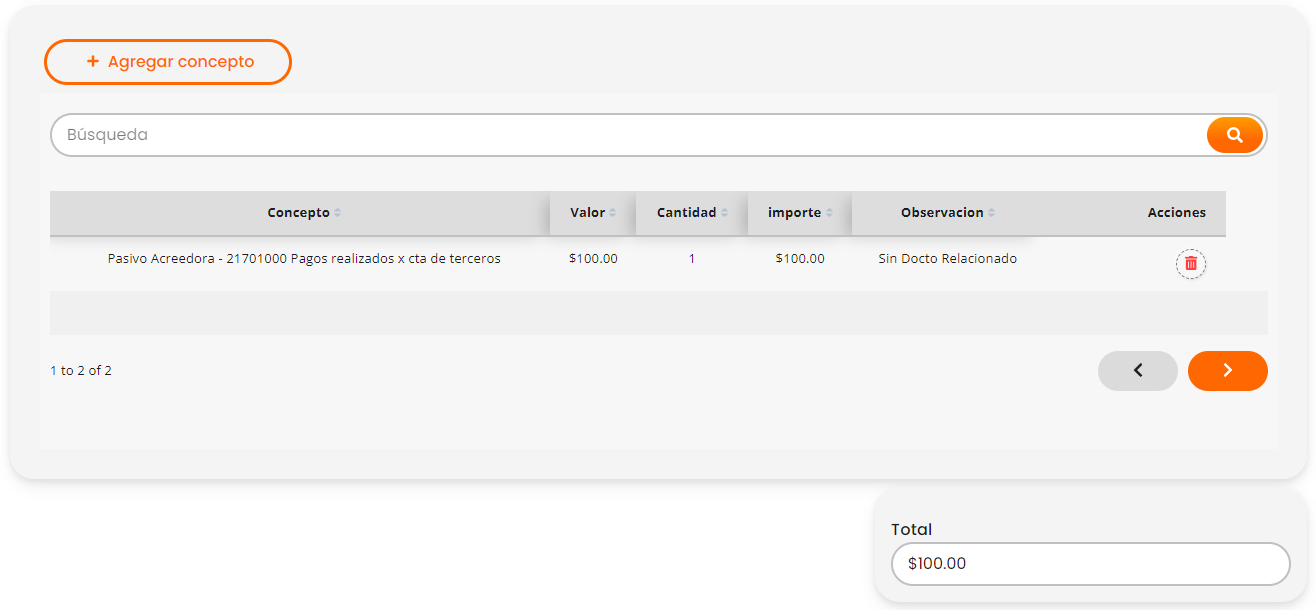Click the $100.00 amount in importe column
Viewport: 1316px width, 610px height.
800,259
